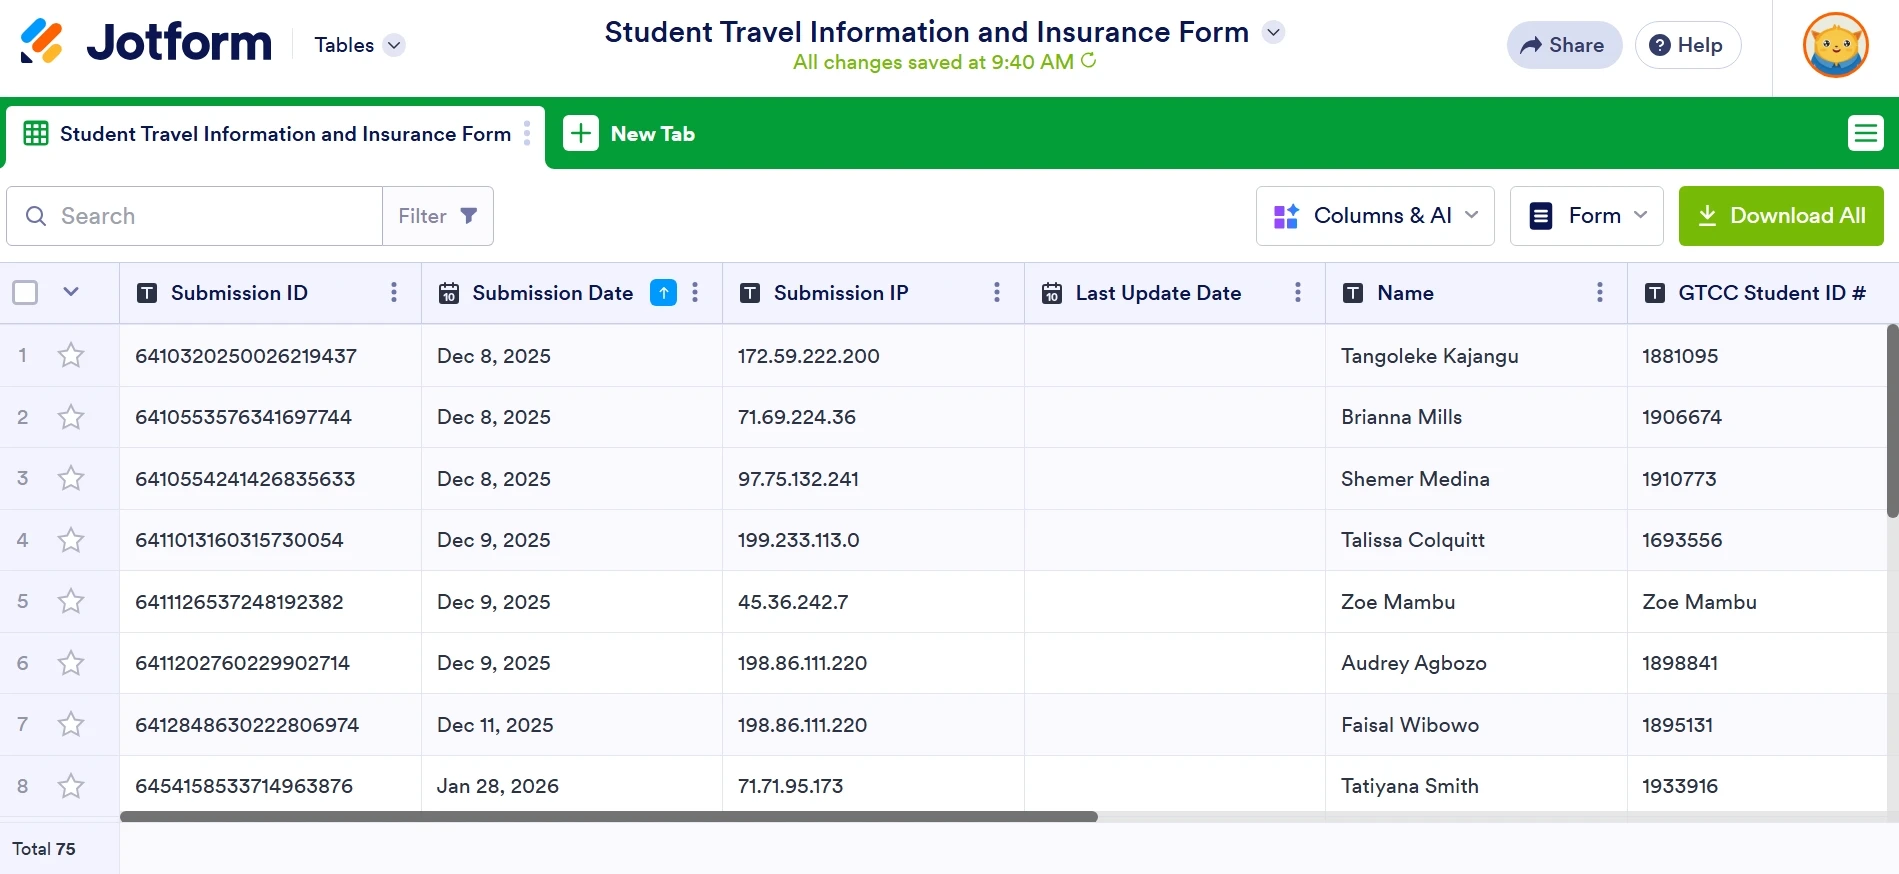Open the Help menu
This screenshot has height=874, width=1899.
1687,45
